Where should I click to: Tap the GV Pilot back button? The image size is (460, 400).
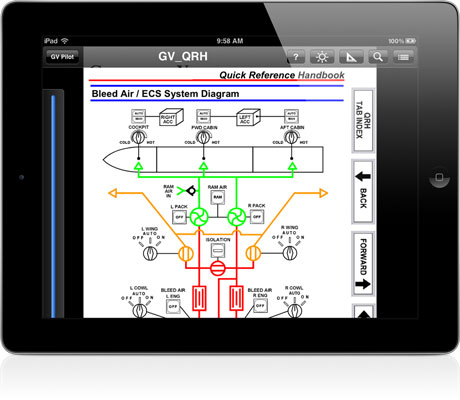coord(62,57)
